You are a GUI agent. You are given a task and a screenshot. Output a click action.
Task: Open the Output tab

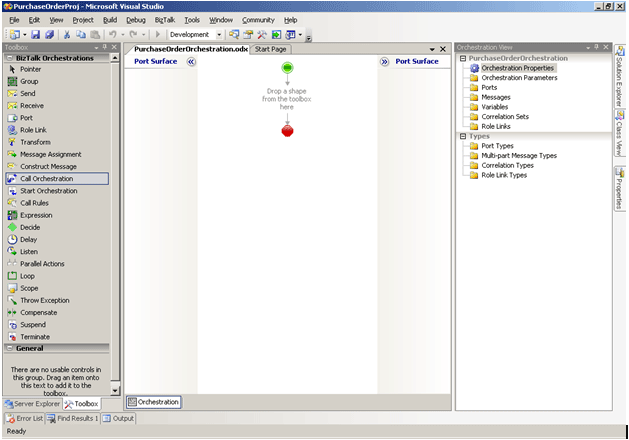pyautogui.click(x=118, y=418)
